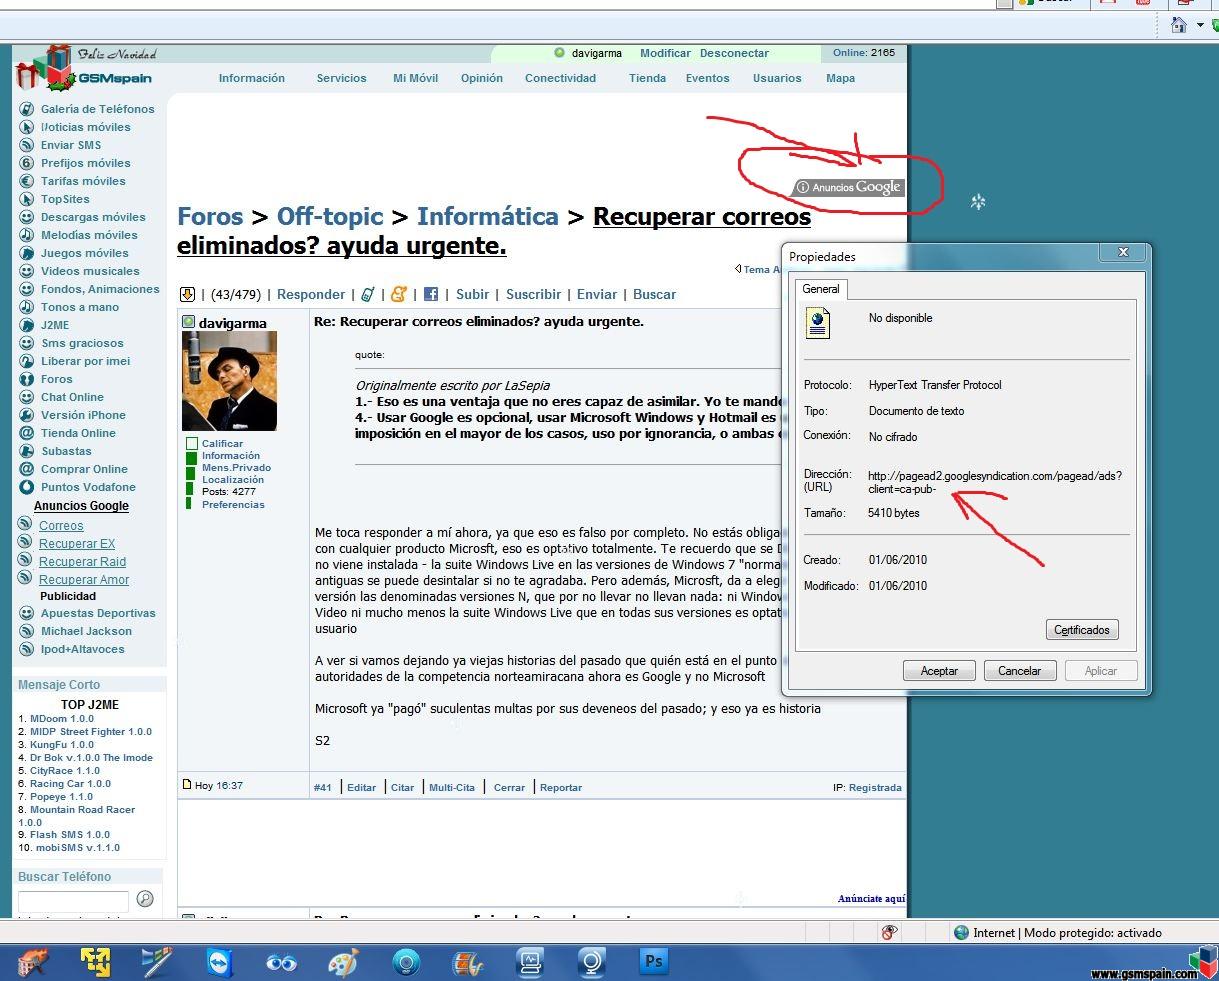Click the yellow down-arrow icon above the post
Screen dimensions: 1219x981
[187, 294]
